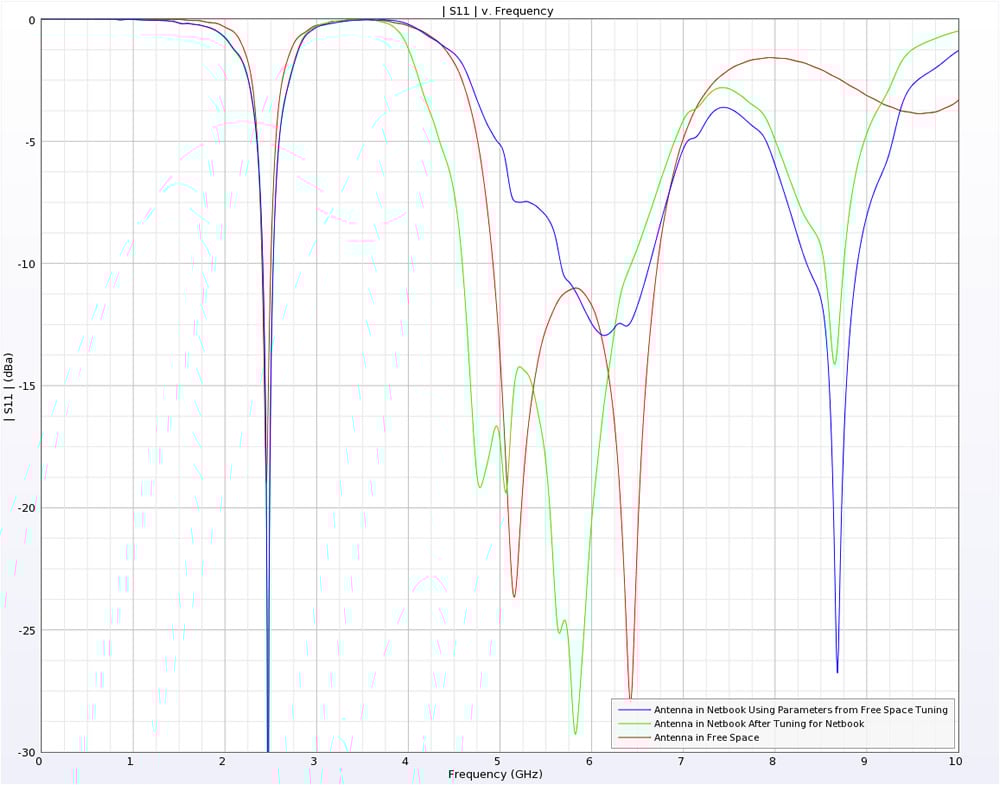1000x785 pixels.
Task: Click the brown legend line swatch
Action: point(632,738)
